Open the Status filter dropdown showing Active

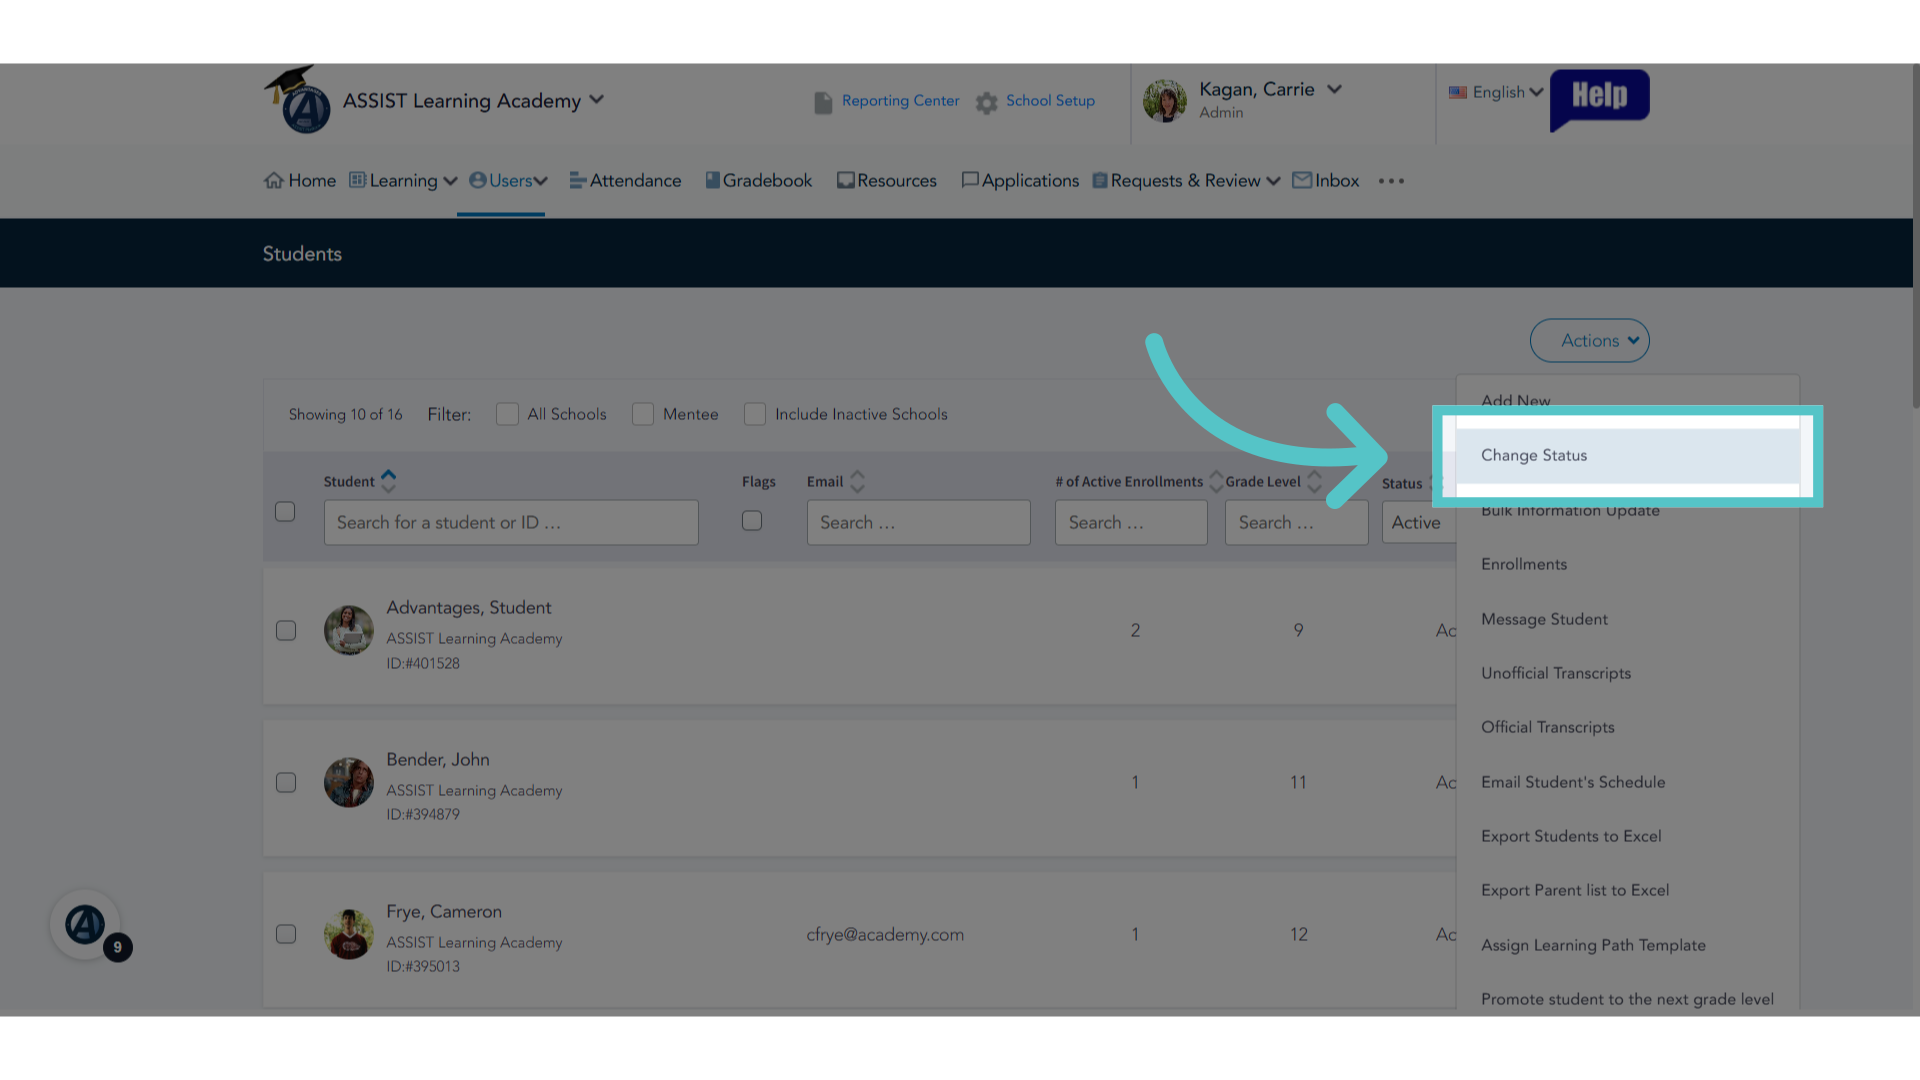click(x=1419, y=522)
